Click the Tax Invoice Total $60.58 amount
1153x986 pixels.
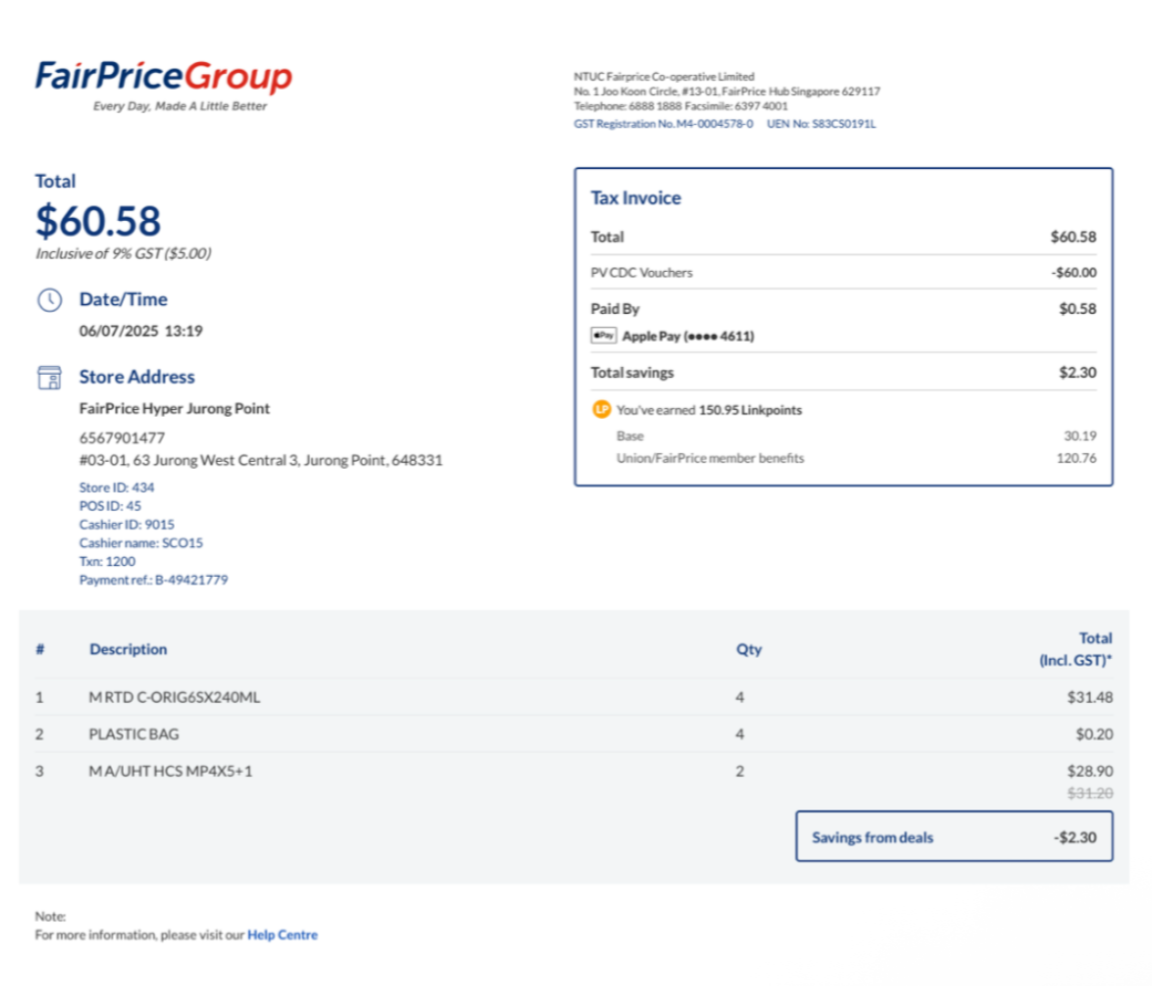[1074, 237]
